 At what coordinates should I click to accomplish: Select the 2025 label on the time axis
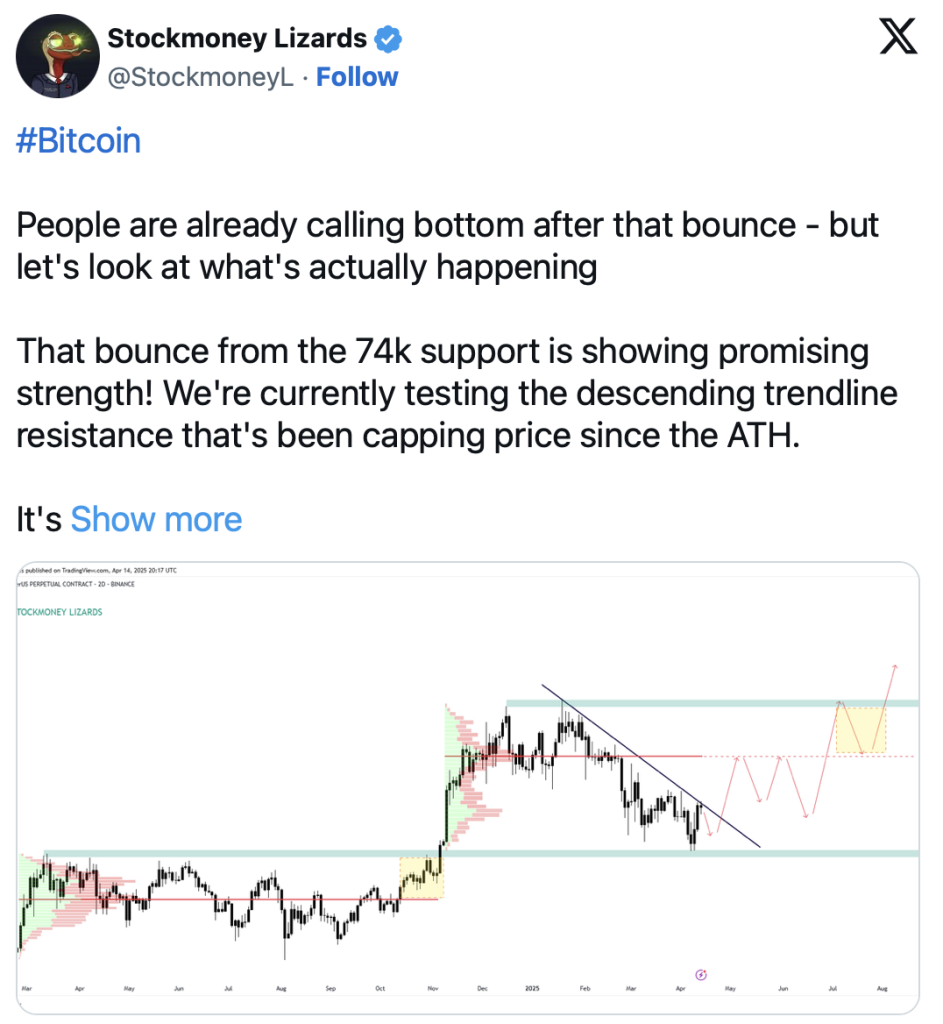[532, 989]
